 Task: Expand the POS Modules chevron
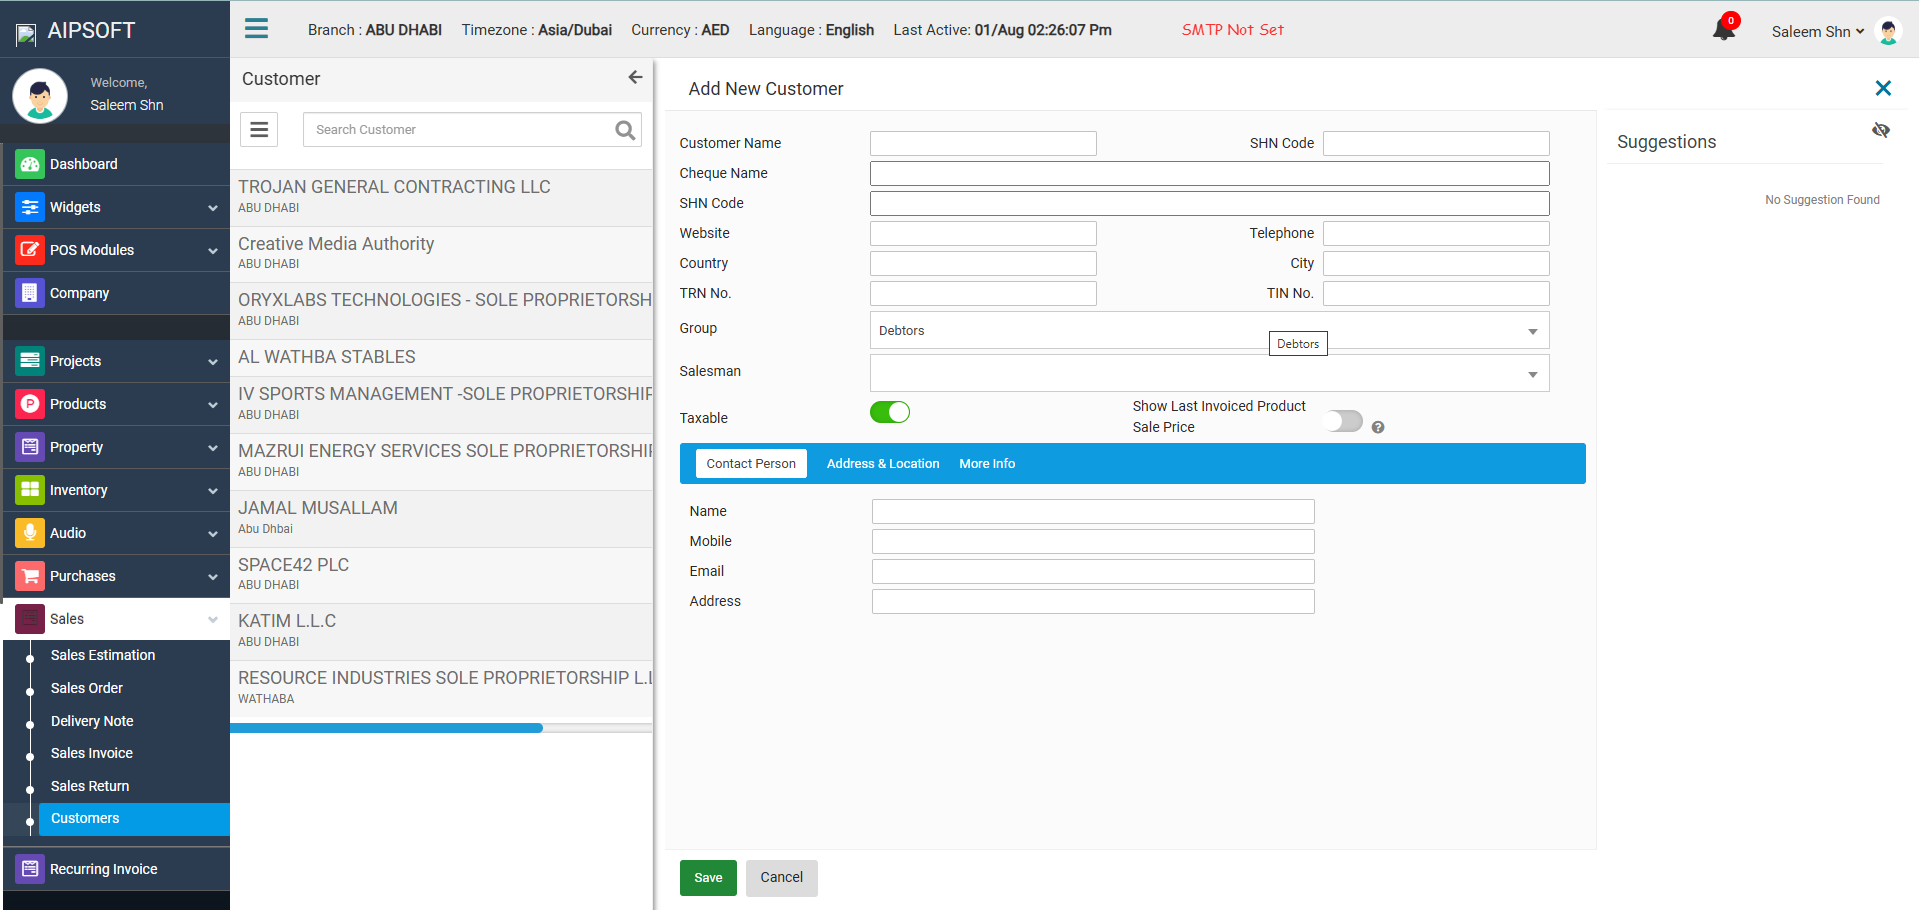tap(212, 251)
